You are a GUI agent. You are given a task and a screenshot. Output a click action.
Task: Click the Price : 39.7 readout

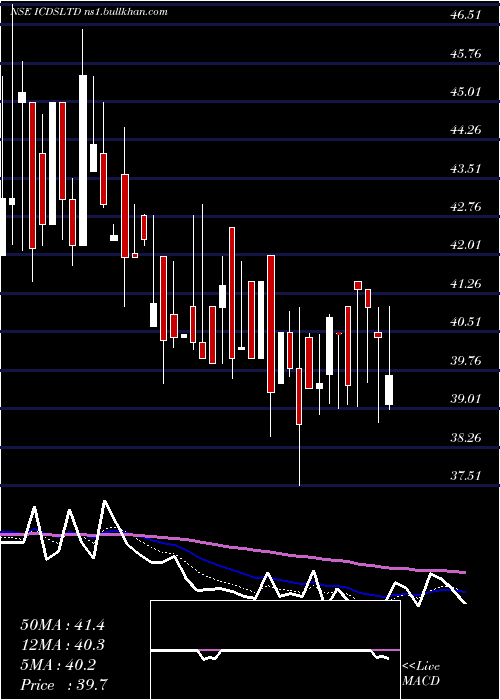63,685
